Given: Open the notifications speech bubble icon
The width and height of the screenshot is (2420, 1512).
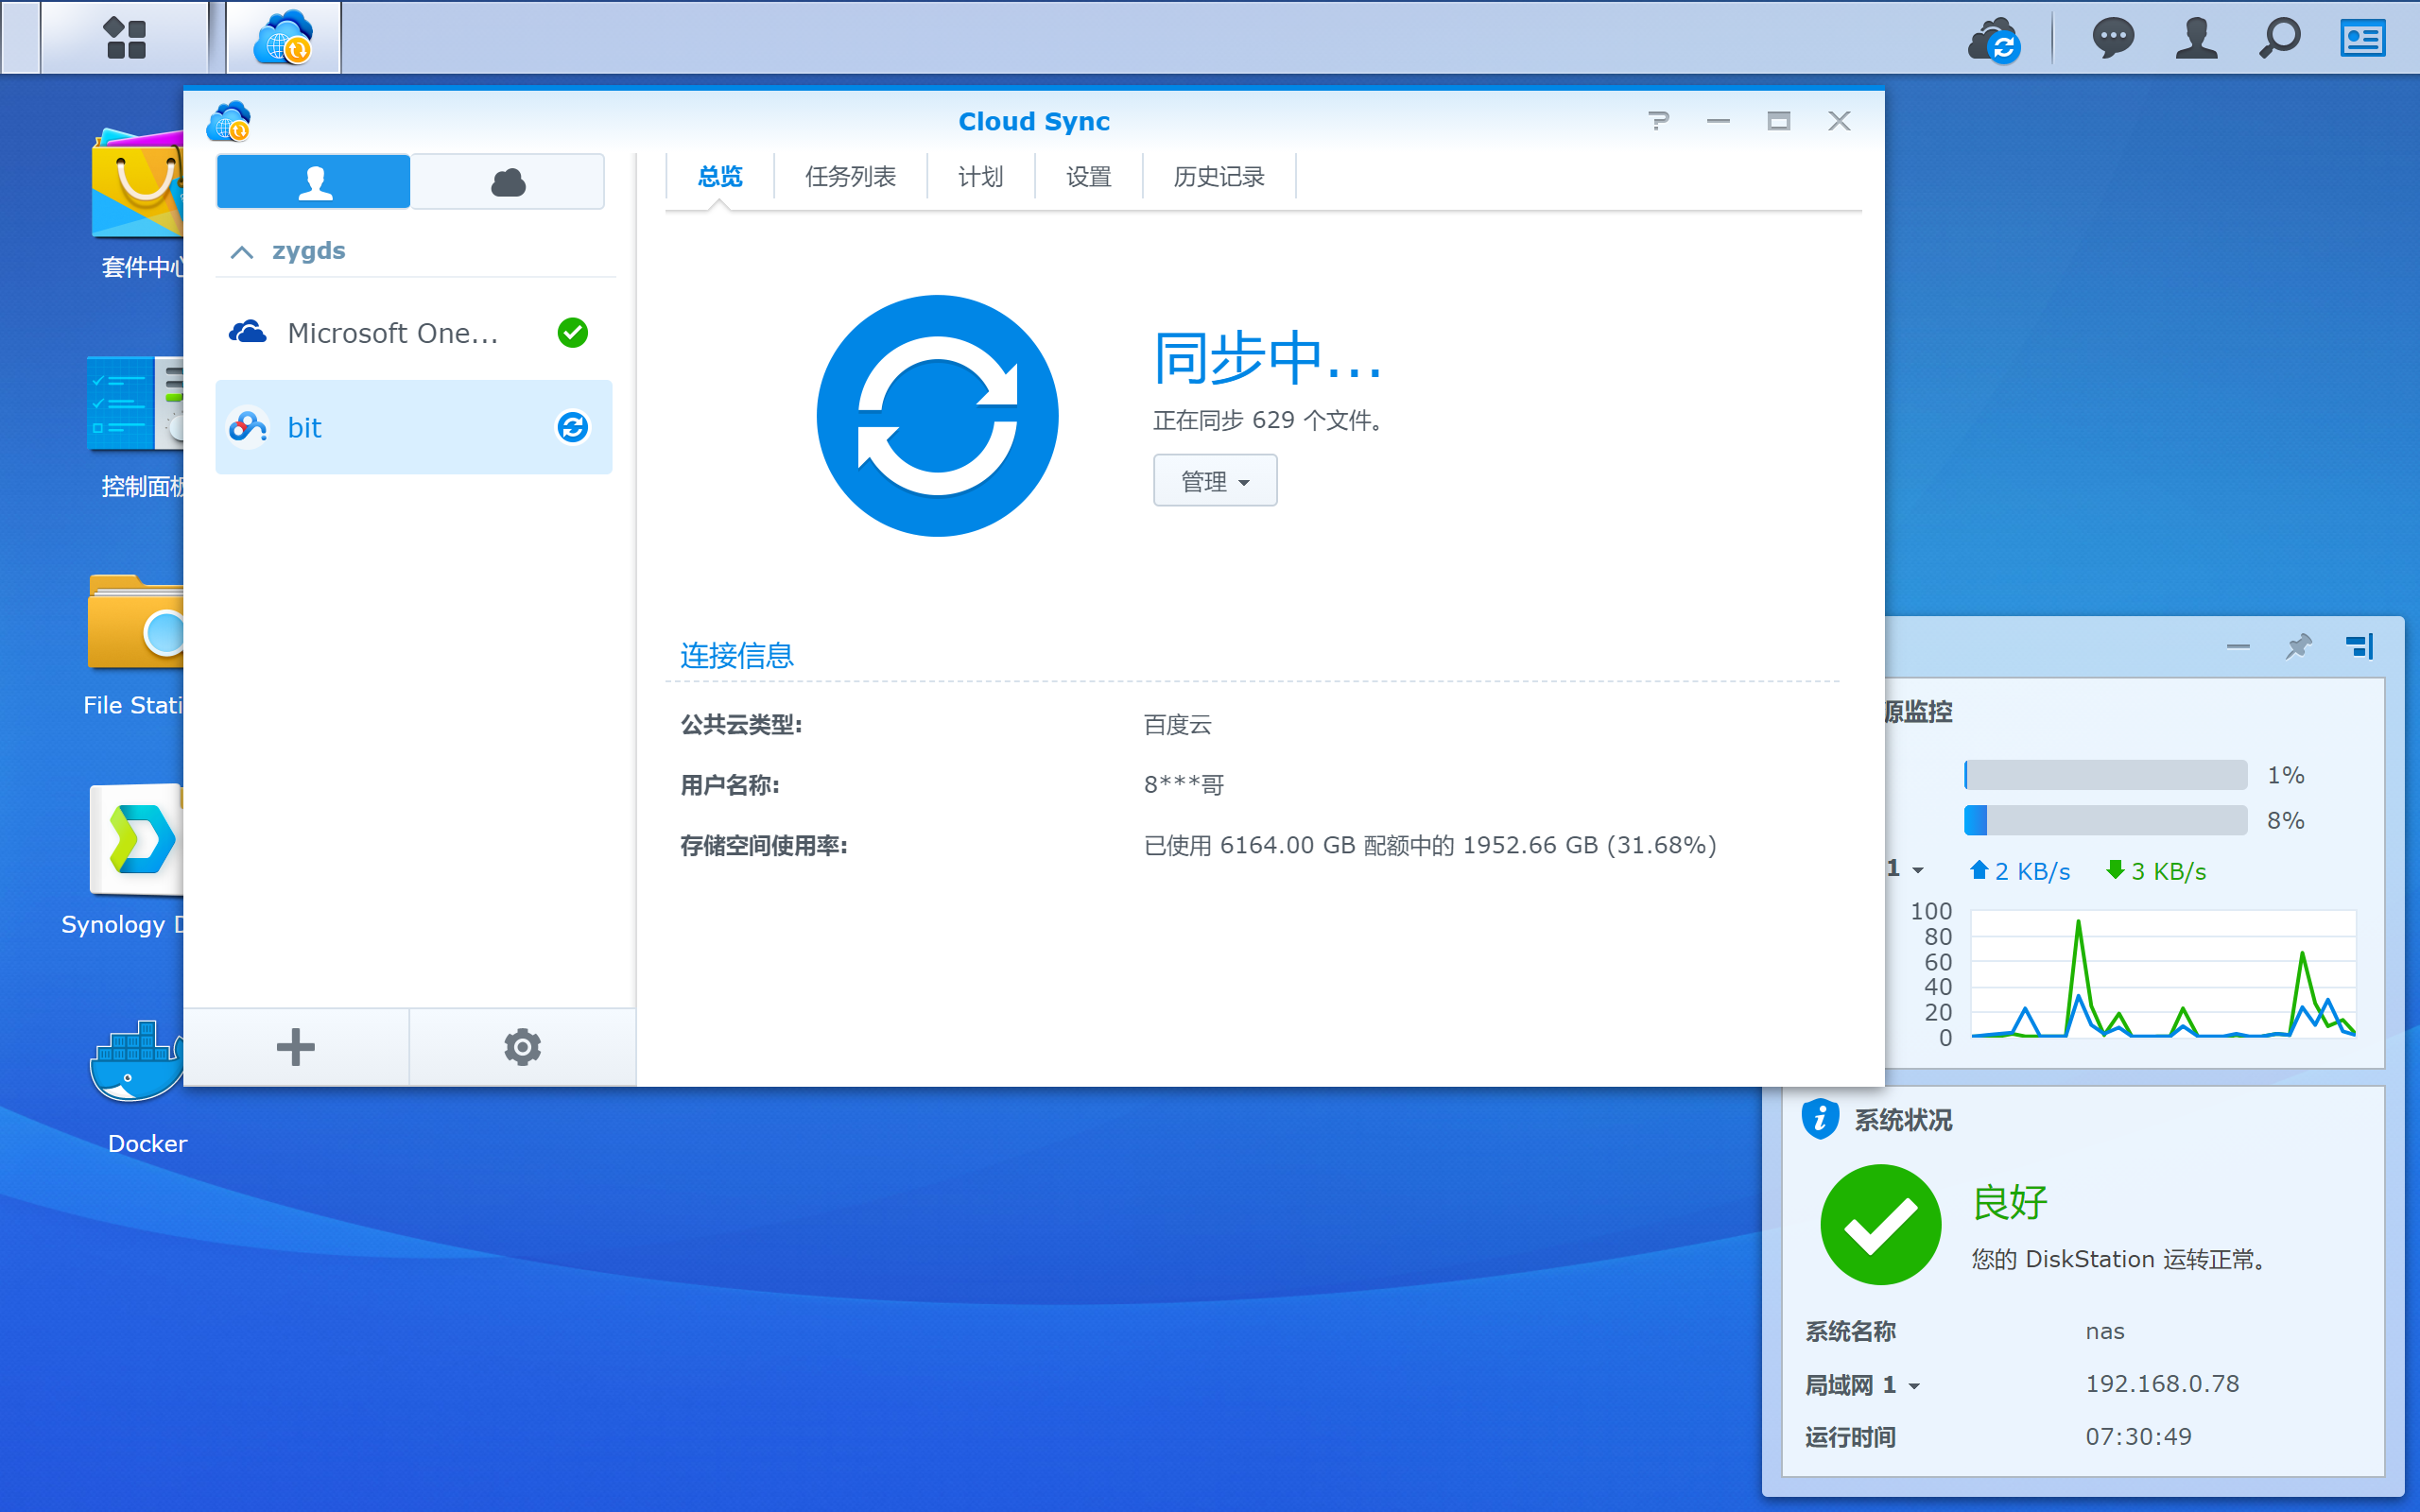Looking at the screenshot, I should [x=2113, y=39].
